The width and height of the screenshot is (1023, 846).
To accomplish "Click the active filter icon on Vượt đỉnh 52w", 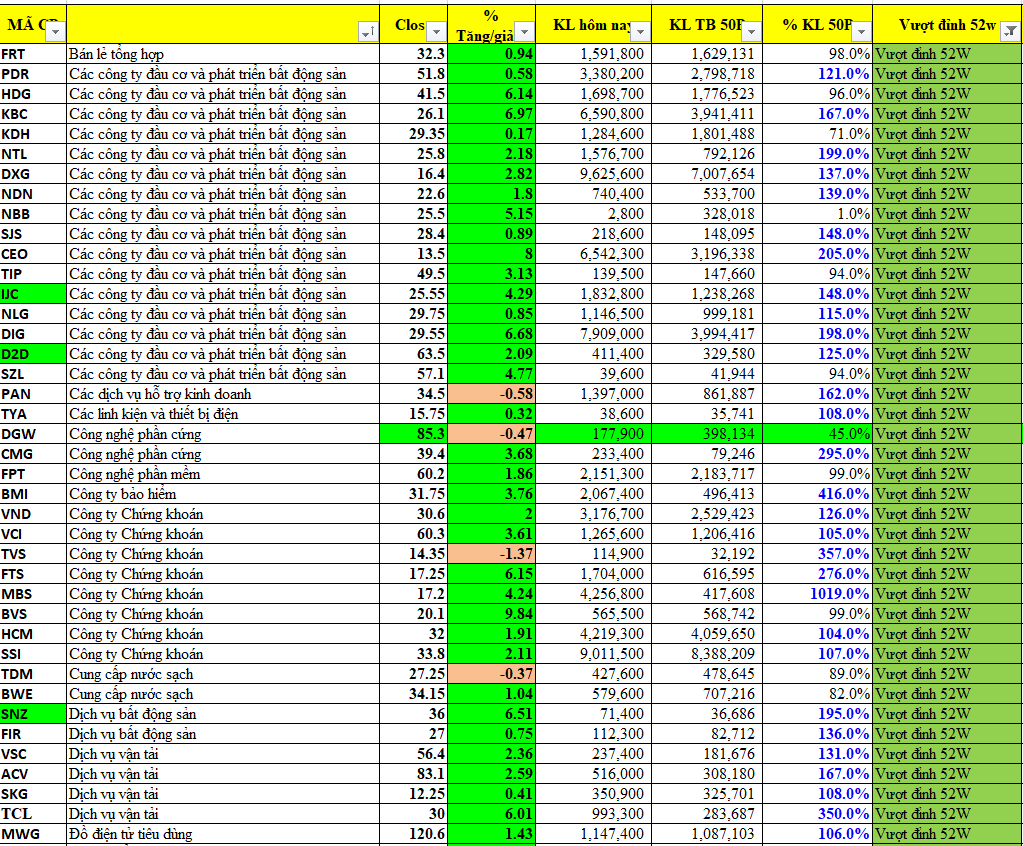I will [x=1010, y=33].
